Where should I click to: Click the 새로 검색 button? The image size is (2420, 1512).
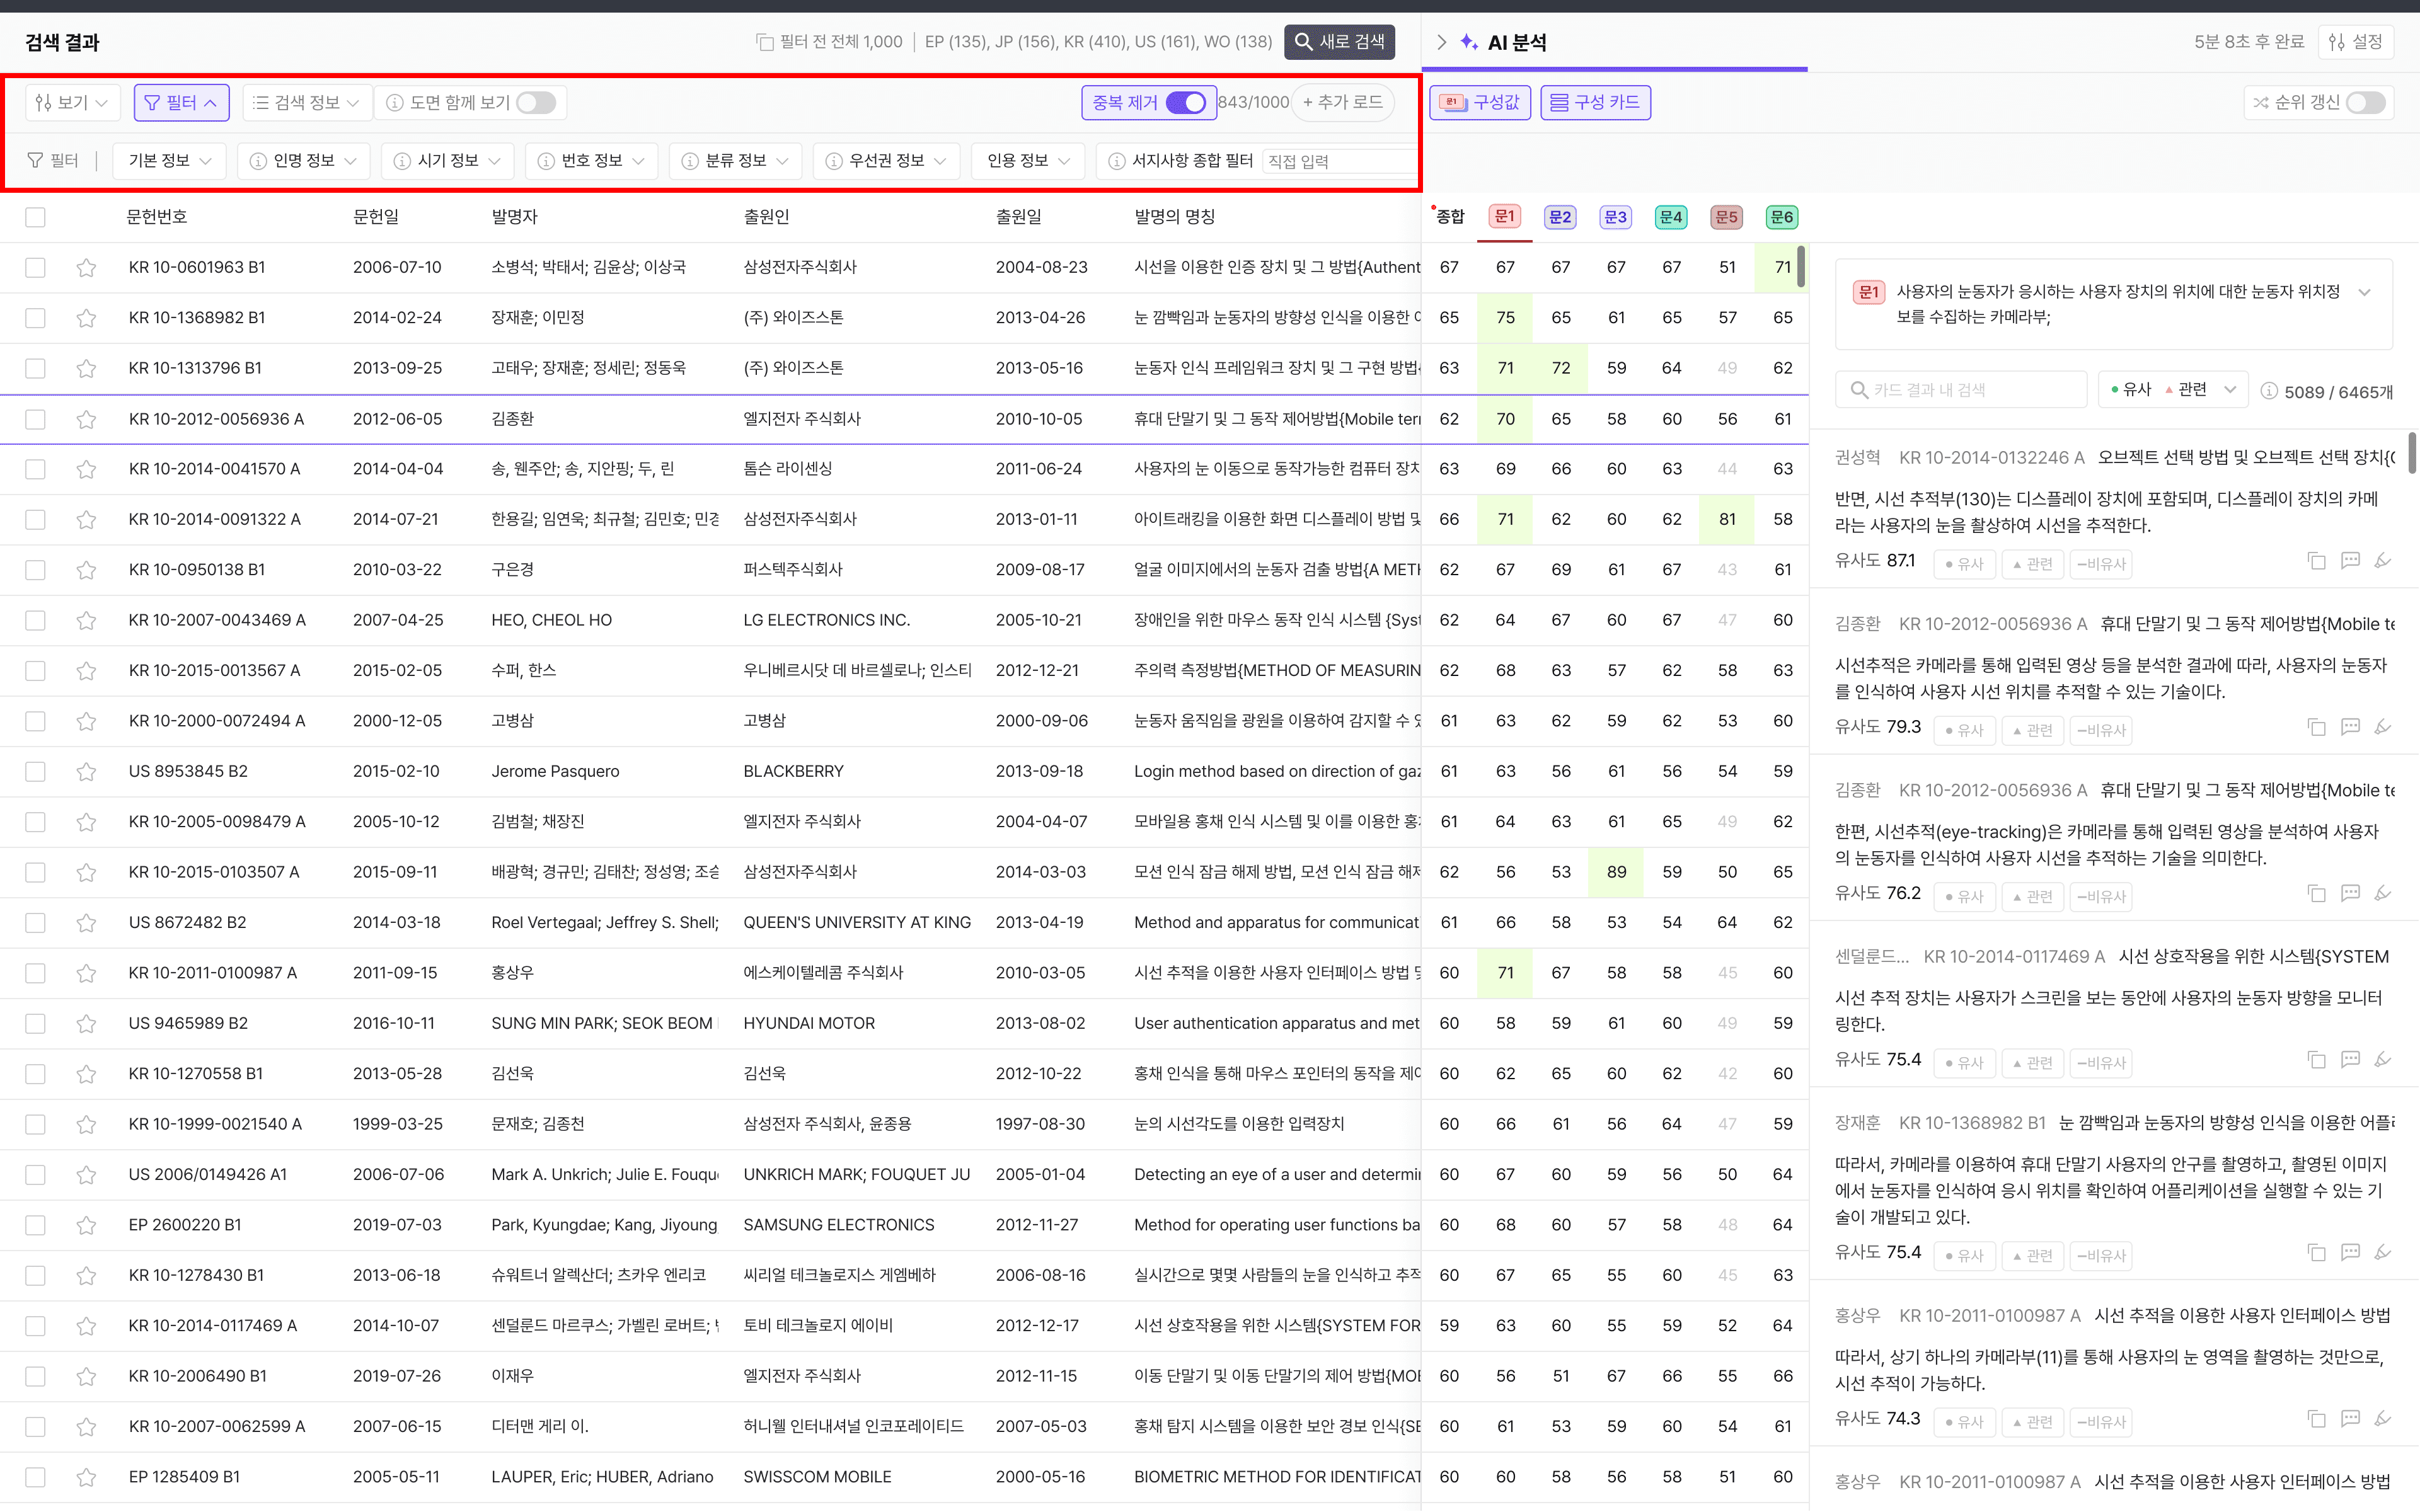click(1339, 42)
